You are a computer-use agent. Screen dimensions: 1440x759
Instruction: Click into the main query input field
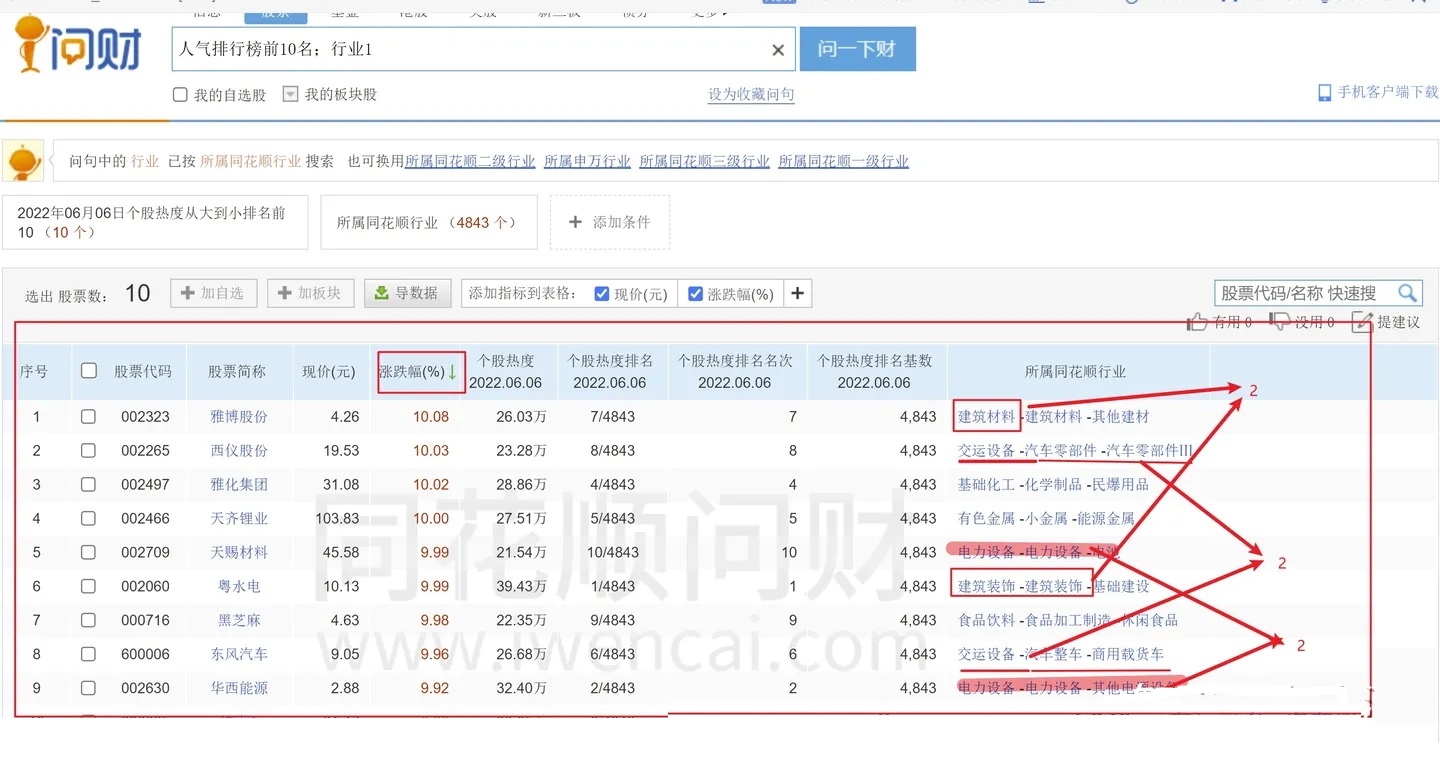pos(470,50)
